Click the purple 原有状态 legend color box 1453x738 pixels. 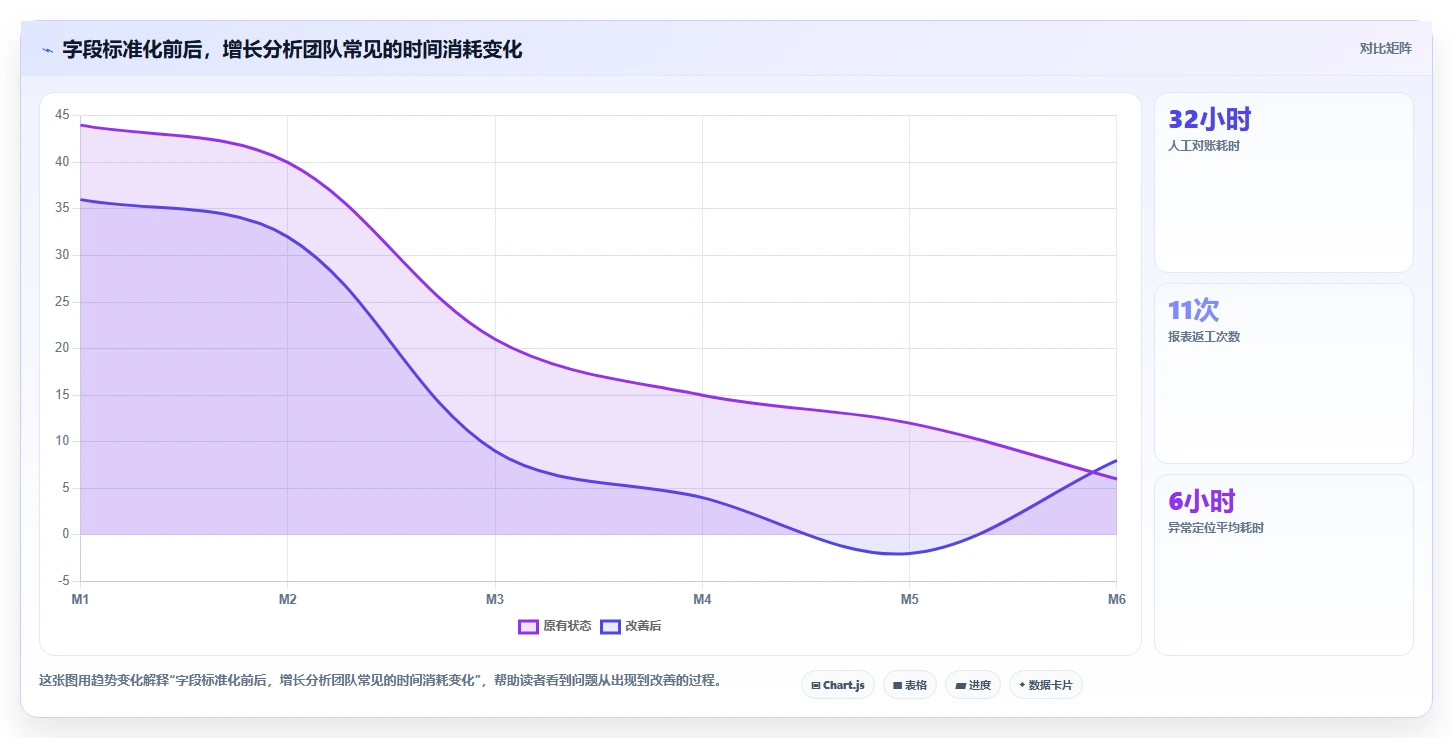pyautogui.click(x=528, y=626)
